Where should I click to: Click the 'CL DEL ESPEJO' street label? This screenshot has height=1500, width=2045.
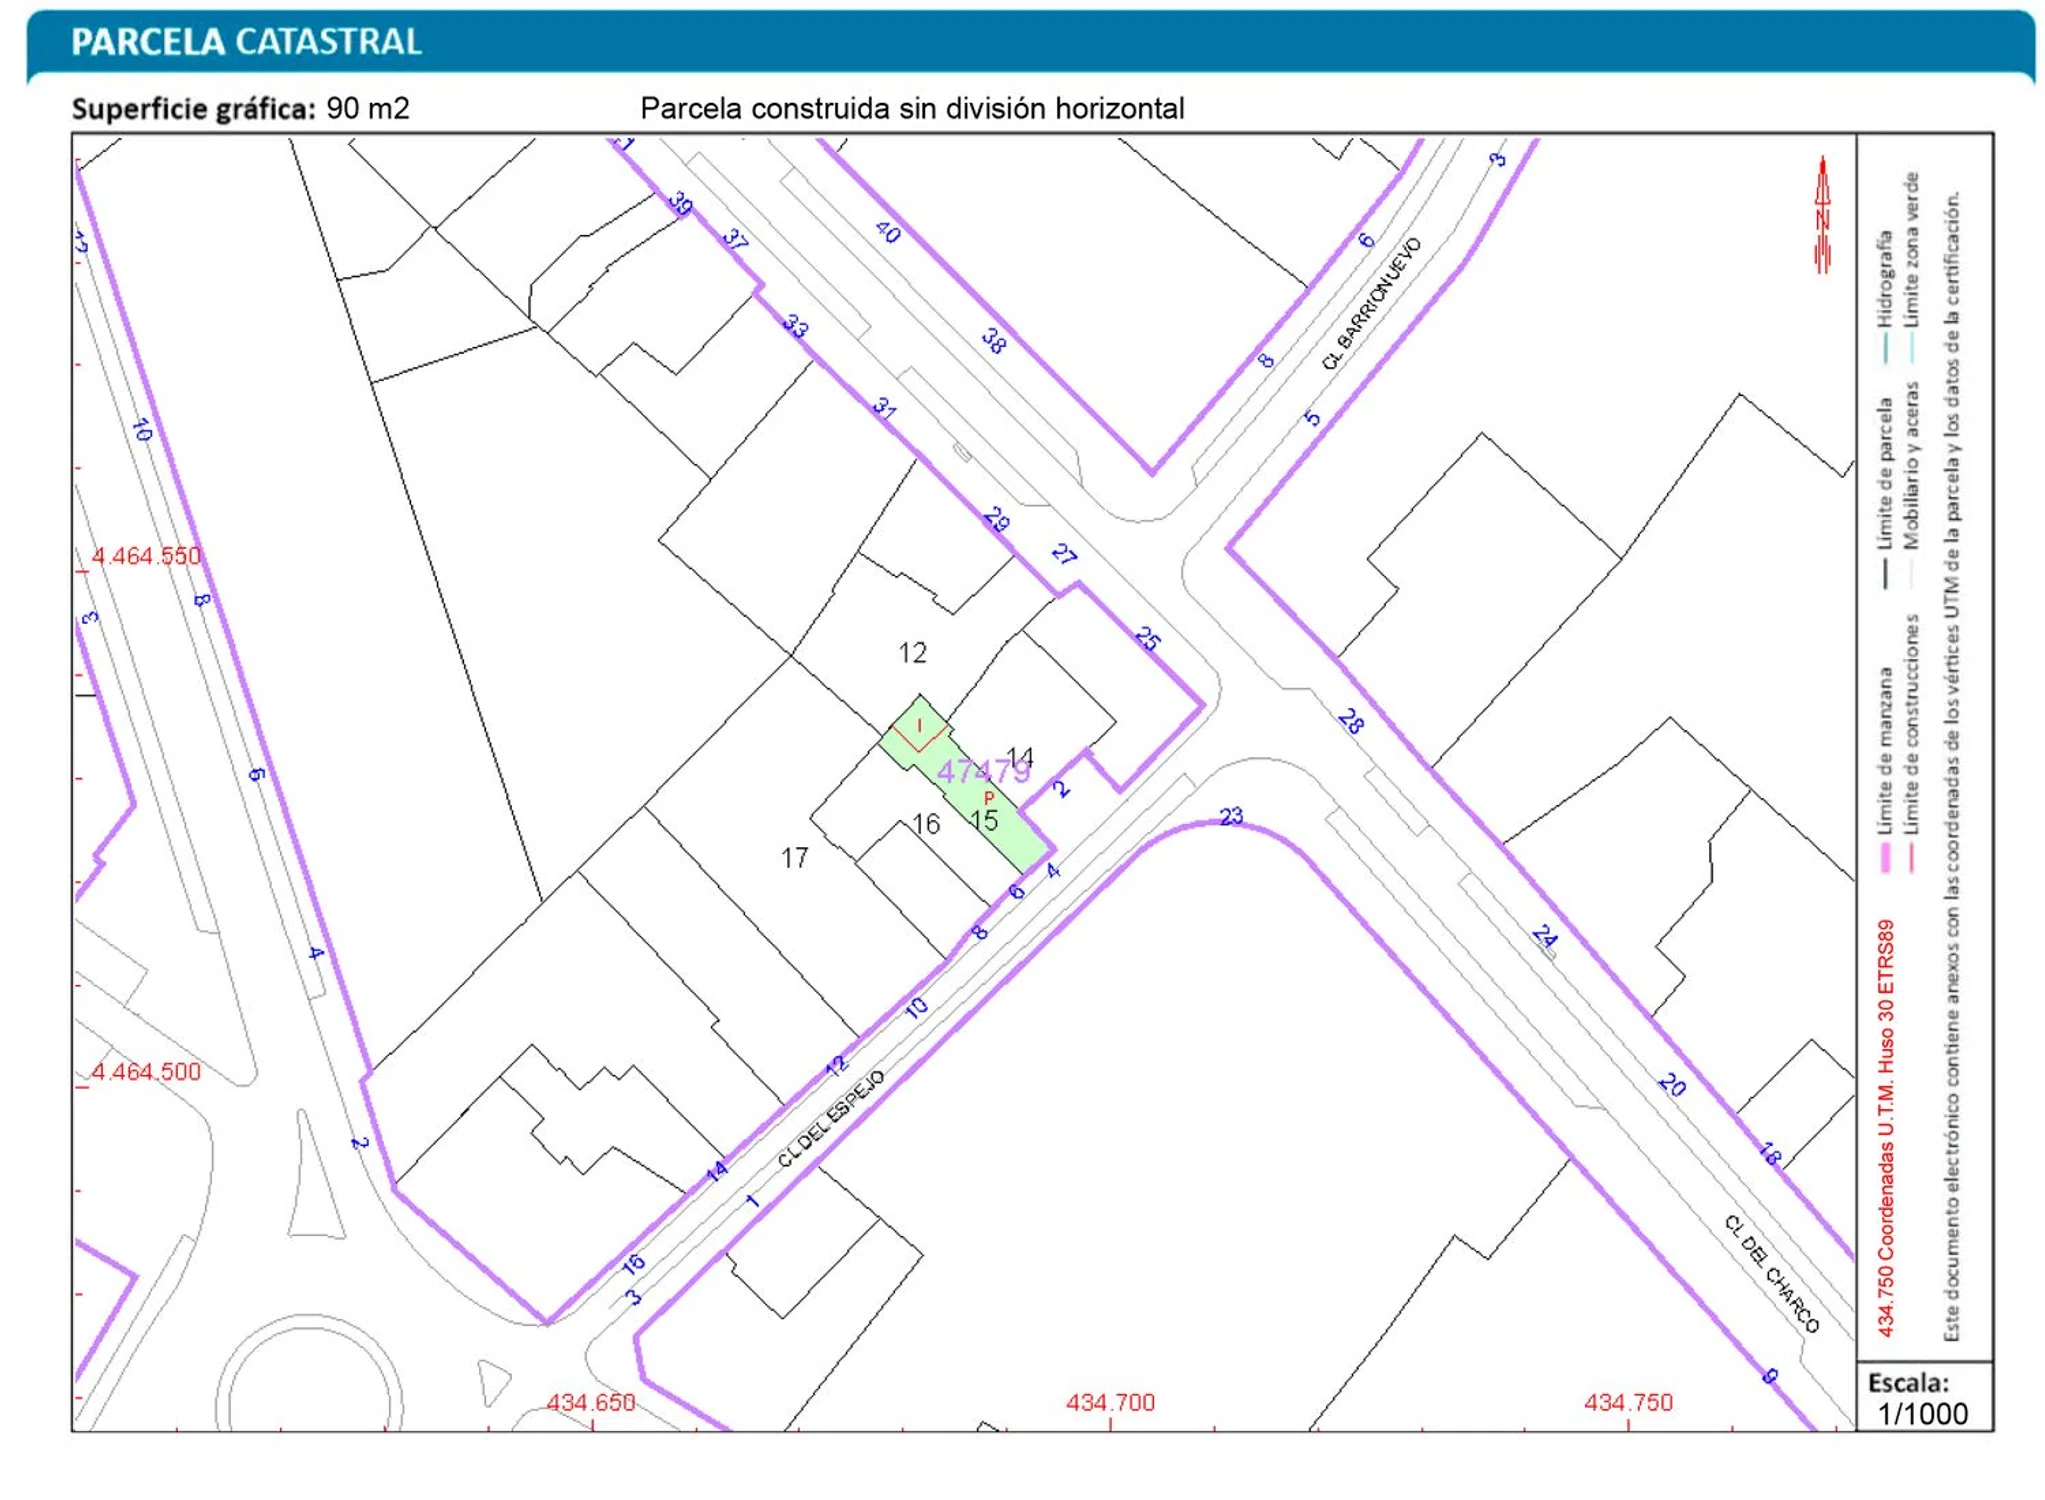pyautogui.click(x=831, y=1118)
